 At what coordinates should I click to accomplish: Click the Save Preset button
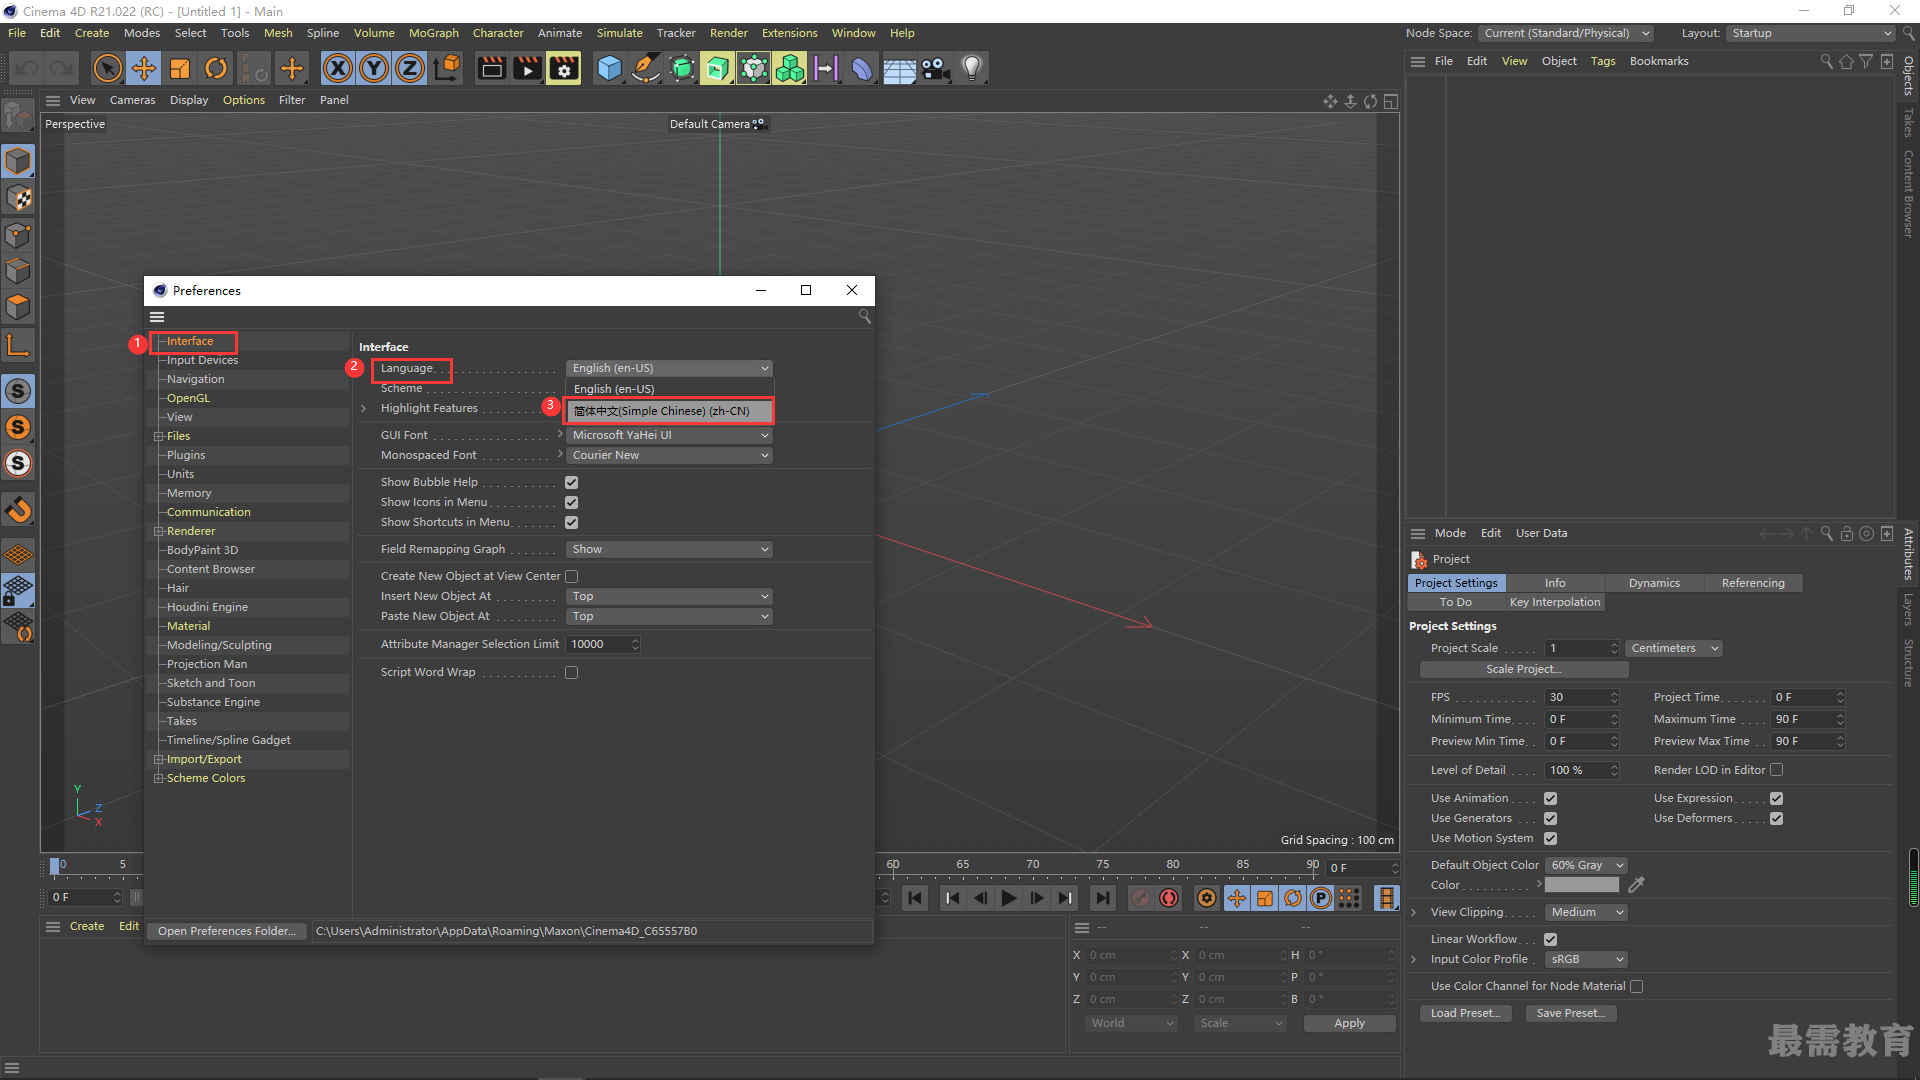tap(1570, 1013)
